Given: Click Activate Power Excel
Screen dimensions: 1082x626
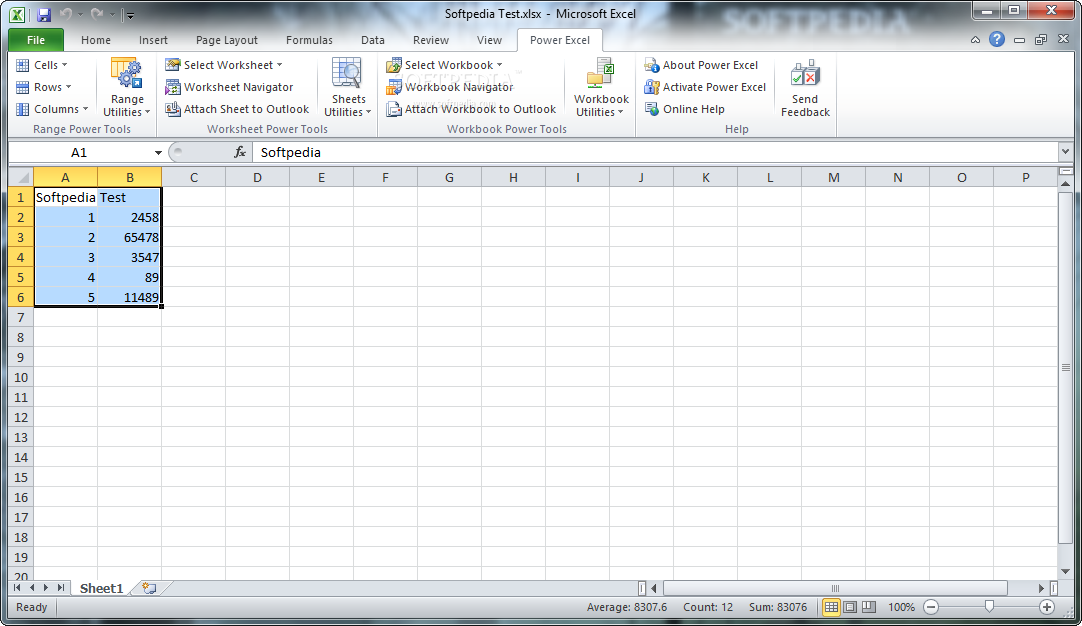Looking at the screenshot, I should [x=705, y=87].
